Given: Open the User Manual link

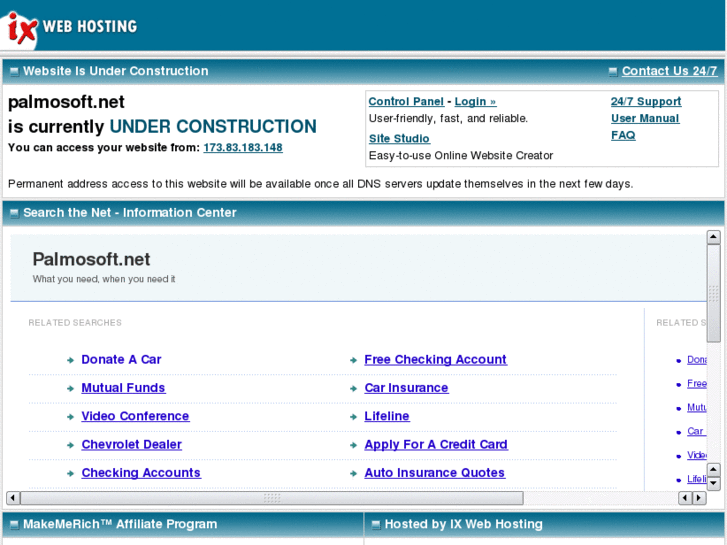Looking at the screenshot, I should click(x=645, y=118).
